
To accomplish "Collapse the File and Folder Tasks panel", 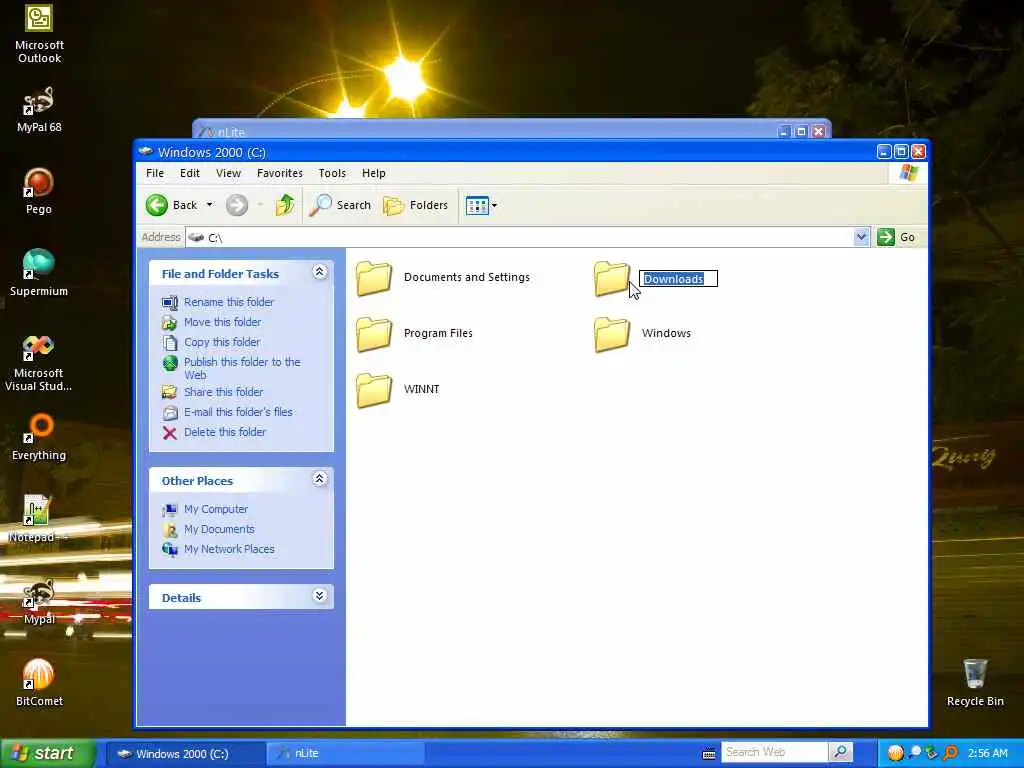I will (319, 272).
